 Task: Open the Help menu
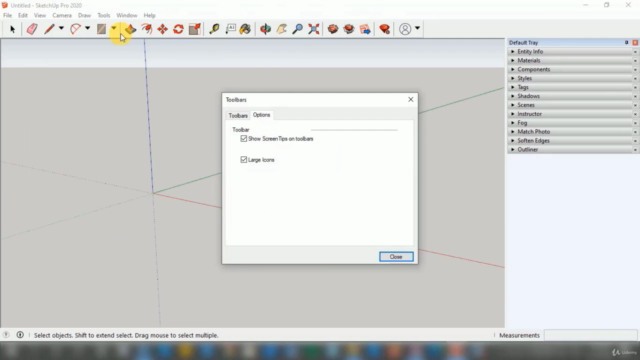pos(149,16)
